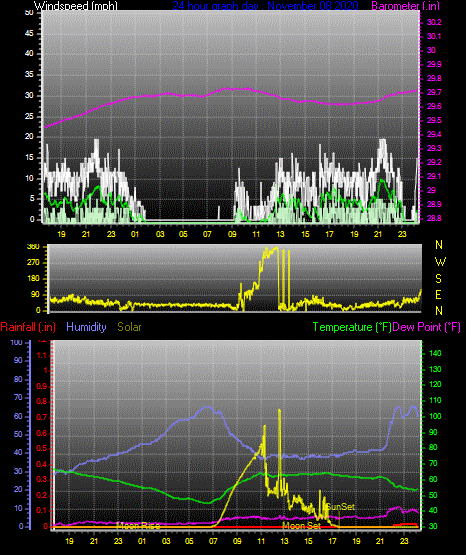The image size is (466, 555).
Task: Click hour label 07 under wind graph
Action: [207, 234]
